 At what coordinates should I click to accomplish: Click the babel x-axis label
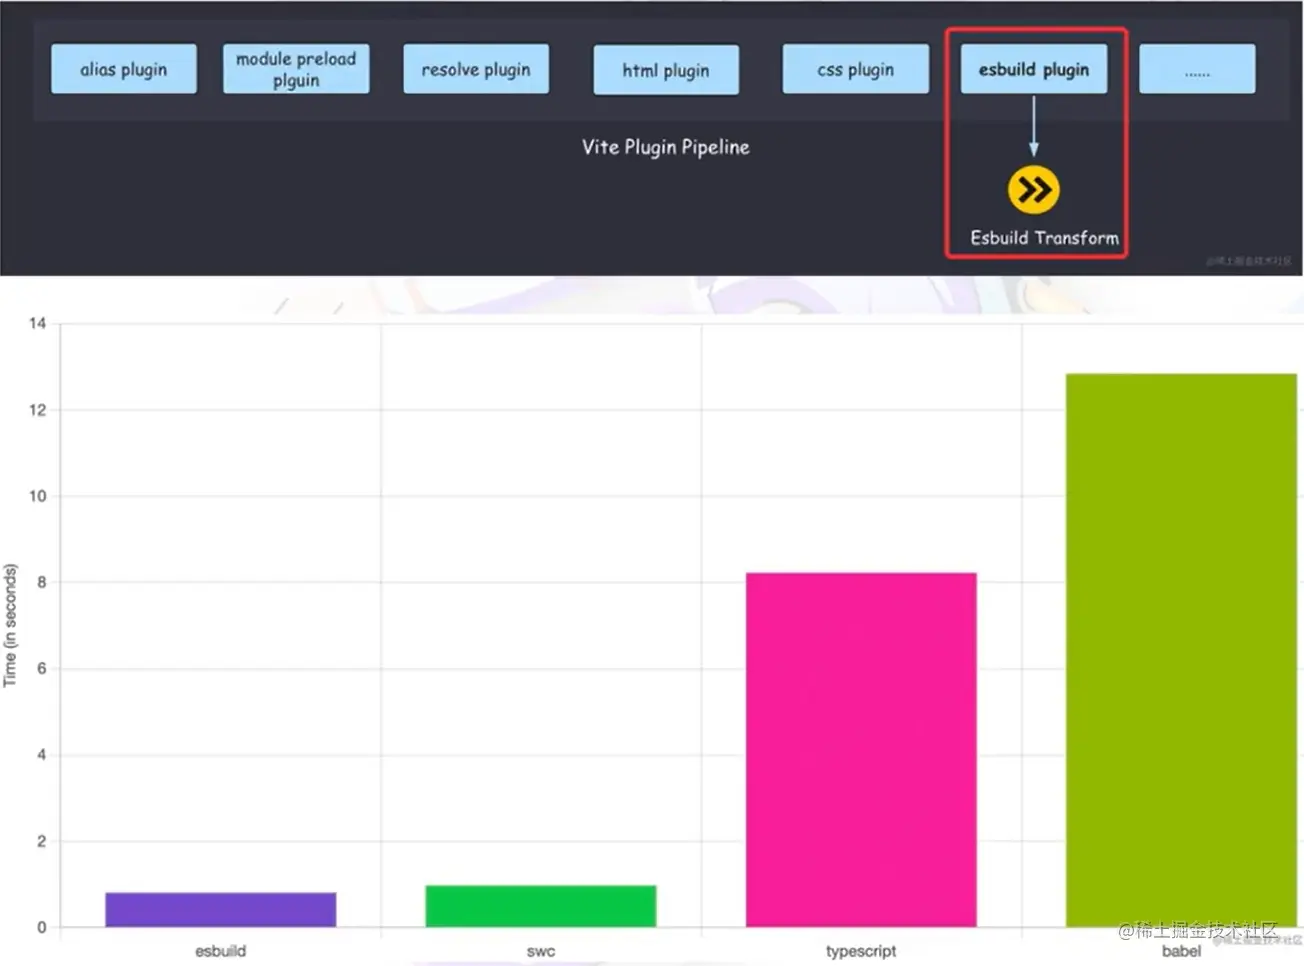(1181, 951)
